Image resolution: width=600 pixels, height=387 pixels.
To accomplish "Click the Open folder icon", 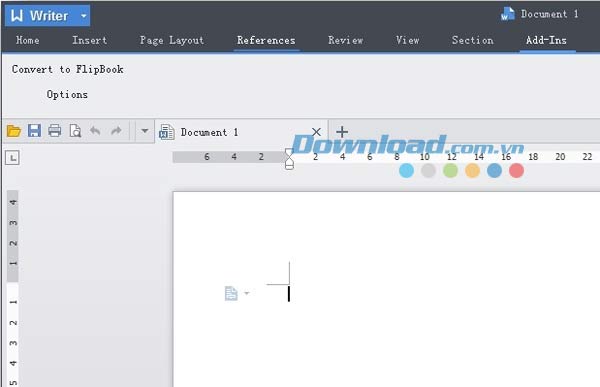I will 14,131.
